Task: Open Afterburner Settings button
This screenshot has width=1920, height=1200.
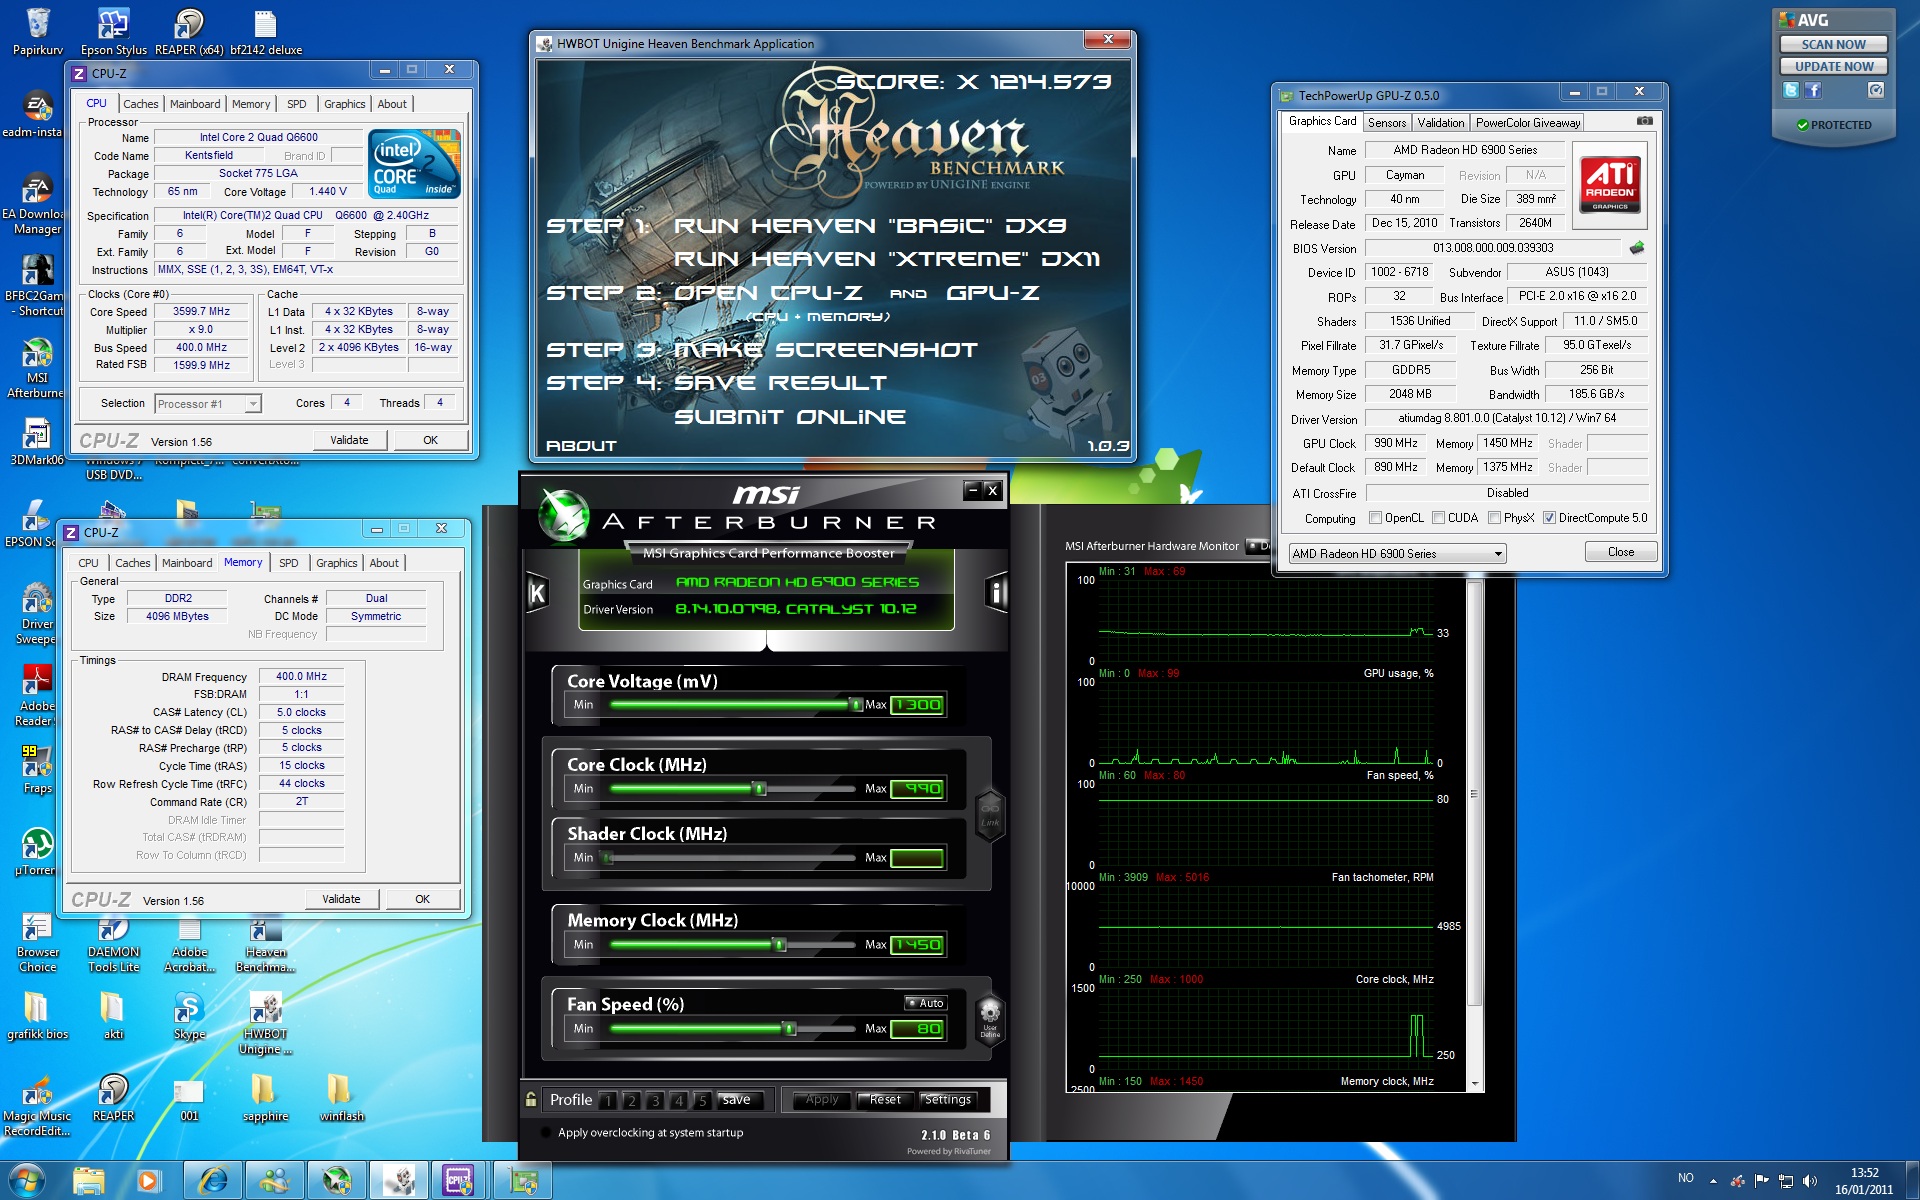Action: (948, 1100)
